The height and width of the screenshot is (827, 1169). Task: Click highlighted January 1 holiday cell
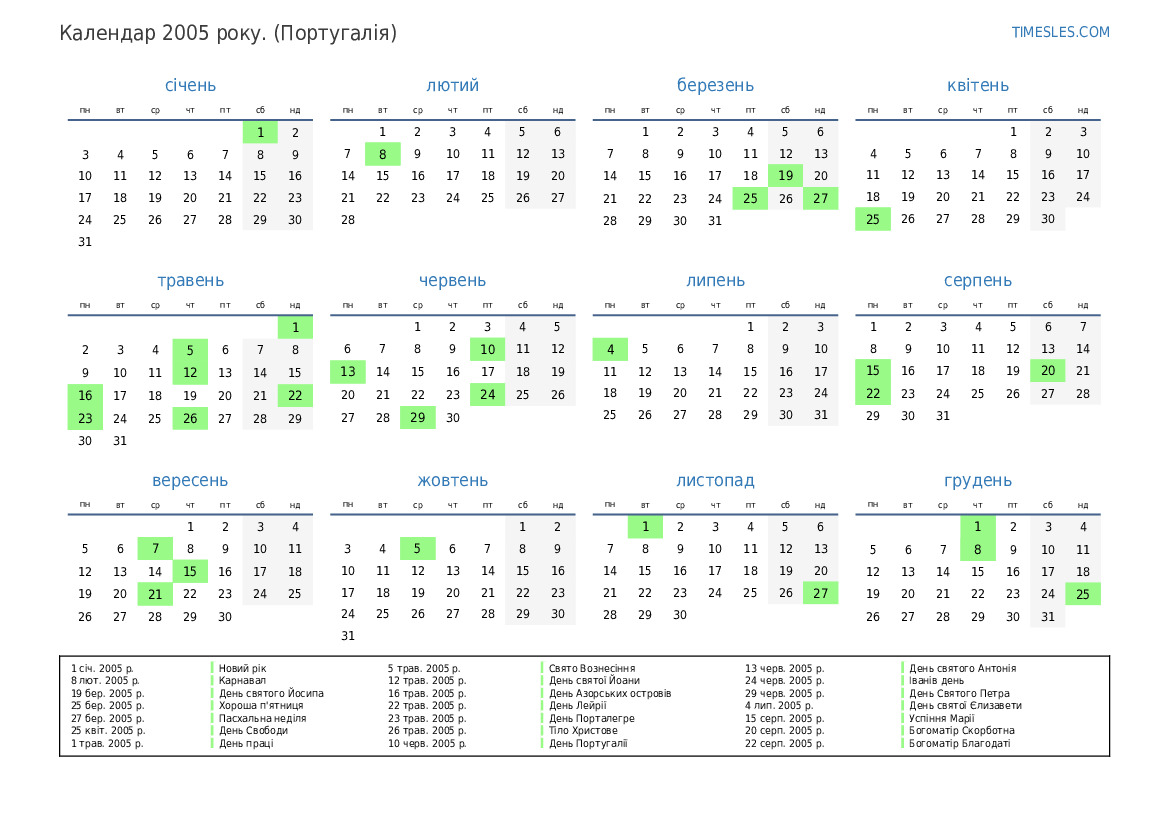260,132
